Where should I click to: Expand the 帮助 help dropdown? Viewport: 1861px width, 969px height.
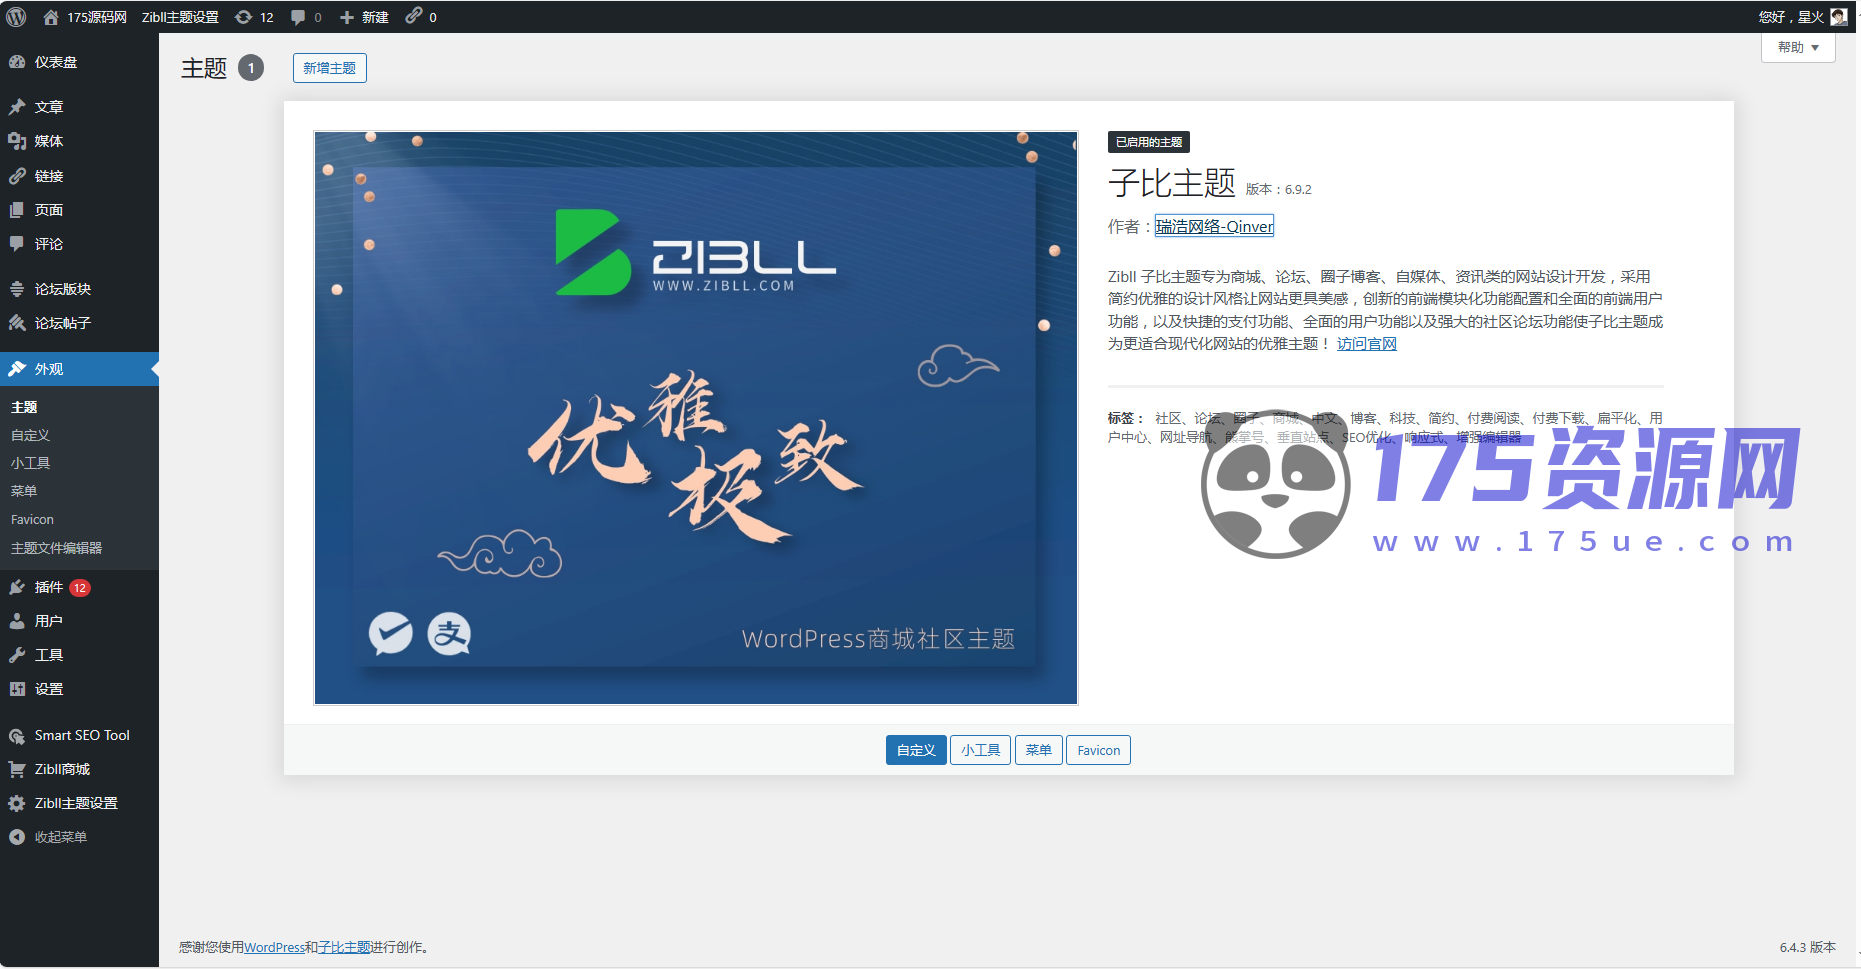[1798, 47]
